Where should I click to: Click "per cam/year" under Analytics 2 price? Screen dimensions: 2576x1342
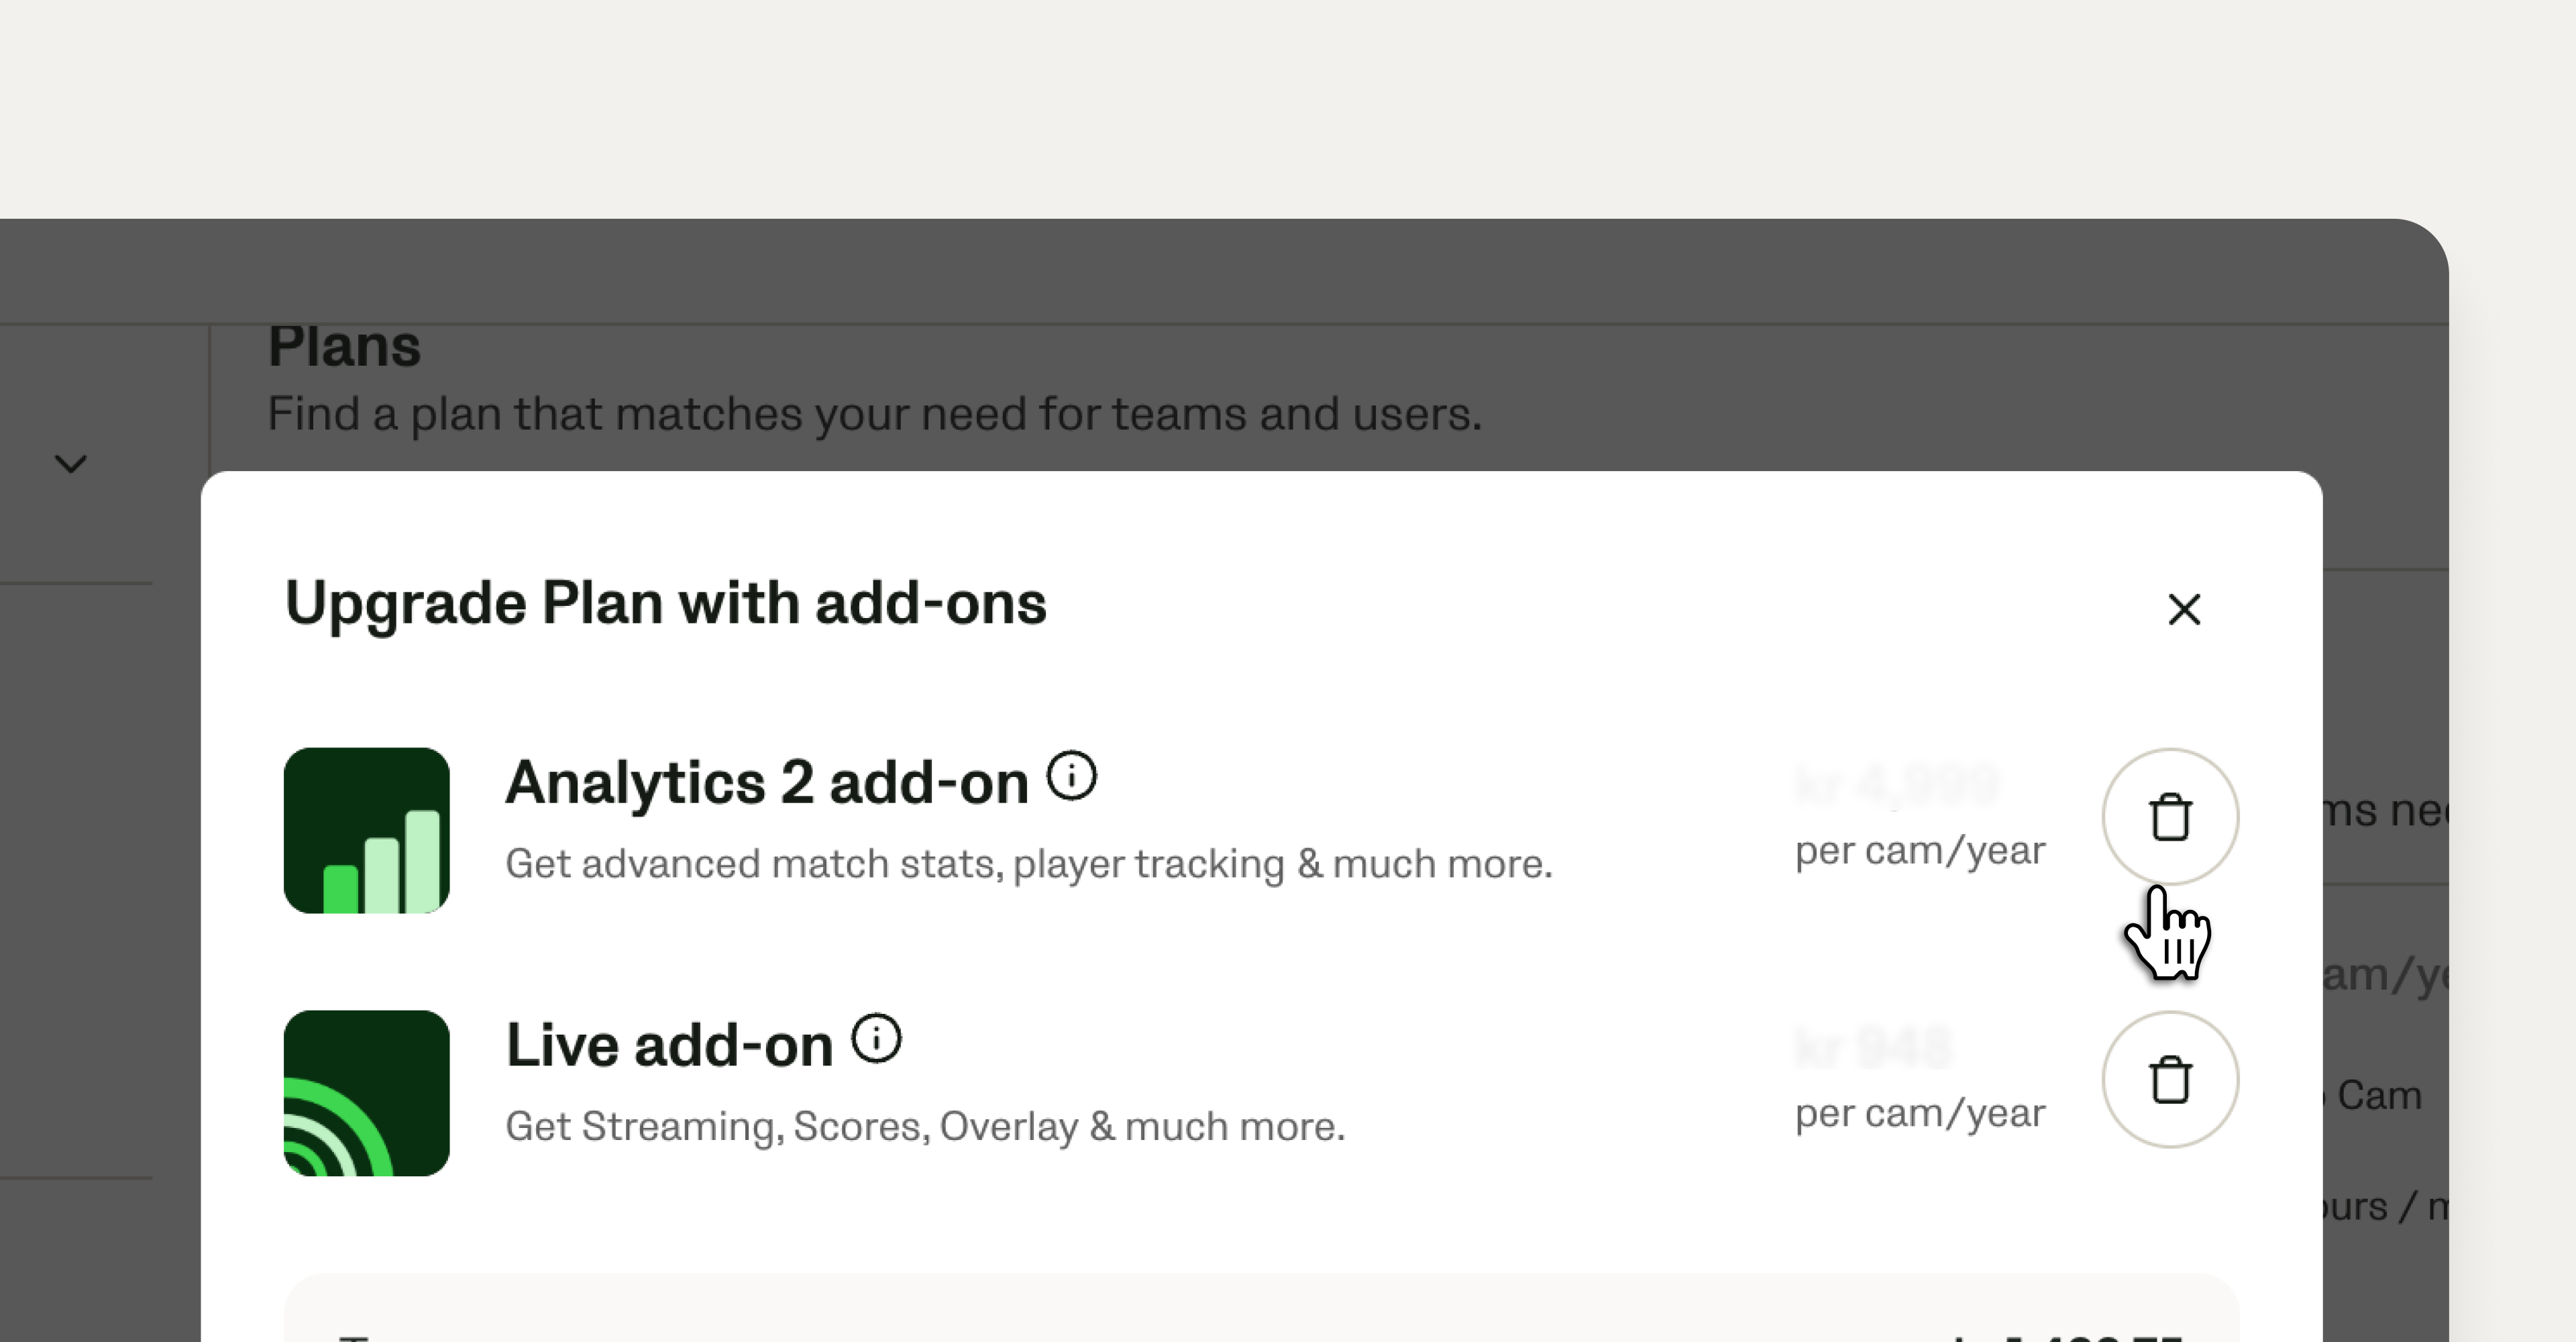tap(1920, 851)
